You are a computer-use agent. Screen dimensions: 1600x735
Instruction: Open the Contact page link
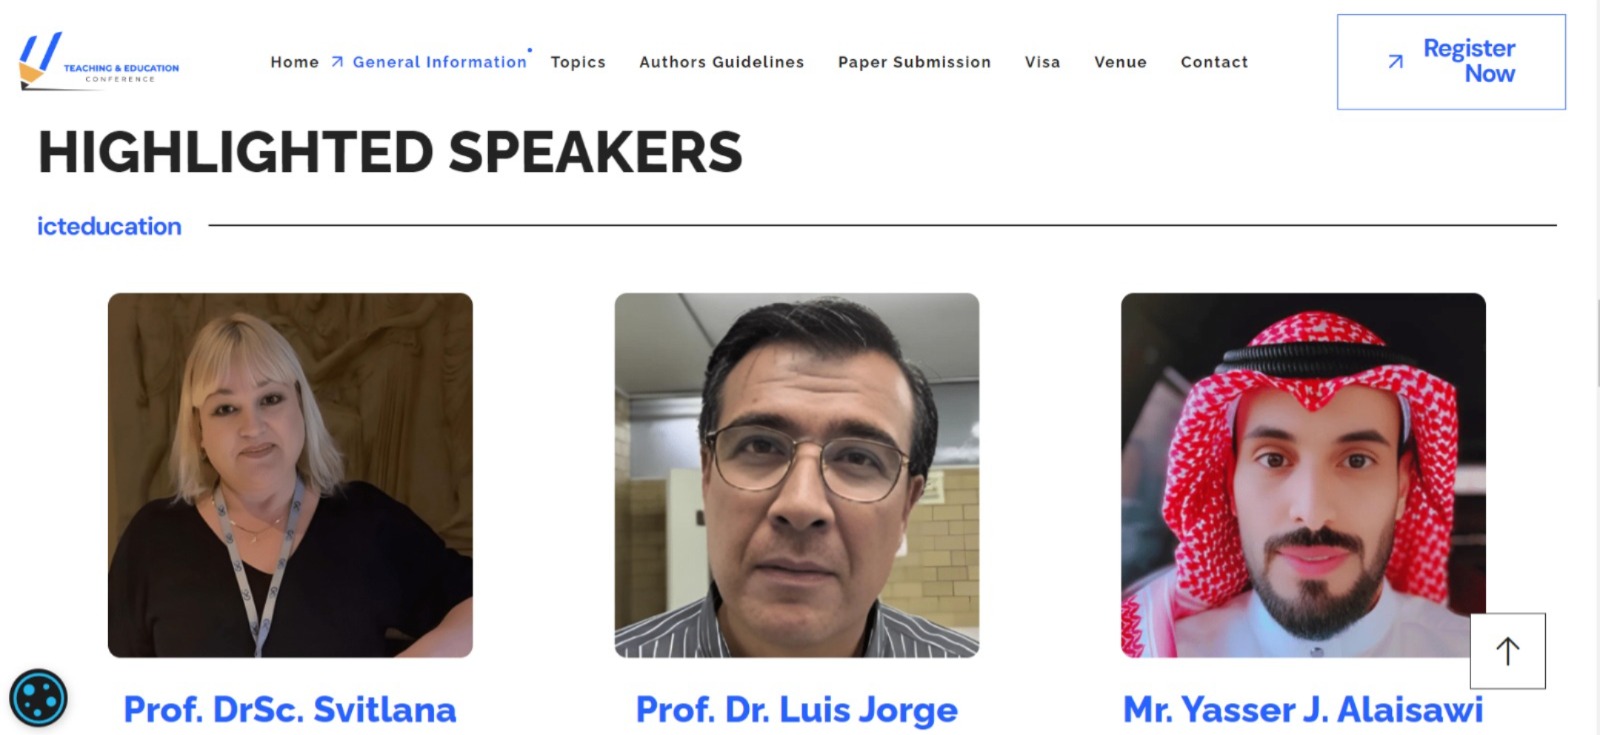1214,62
